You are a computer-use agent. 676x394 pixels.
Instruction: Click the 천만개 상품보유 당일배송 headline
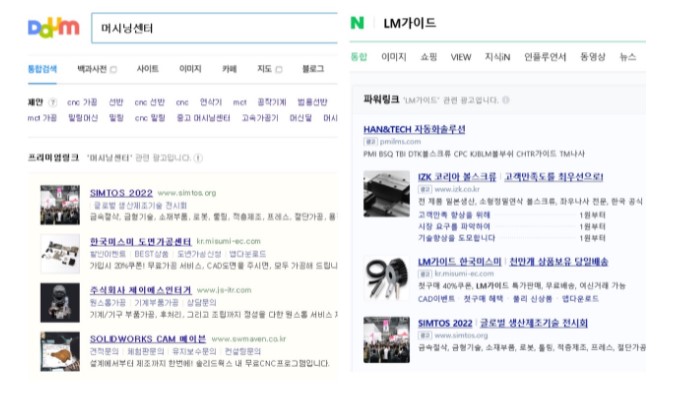(559, 262)
